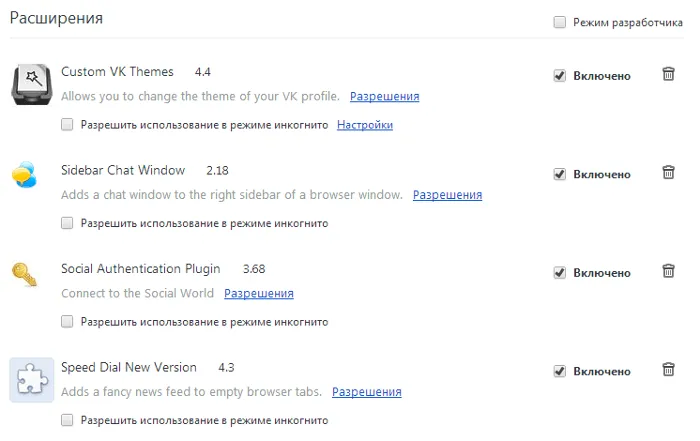Click the Speed Dial puzzle piece icon
This screenshot has width=700, height=441.
click(32, 380)
